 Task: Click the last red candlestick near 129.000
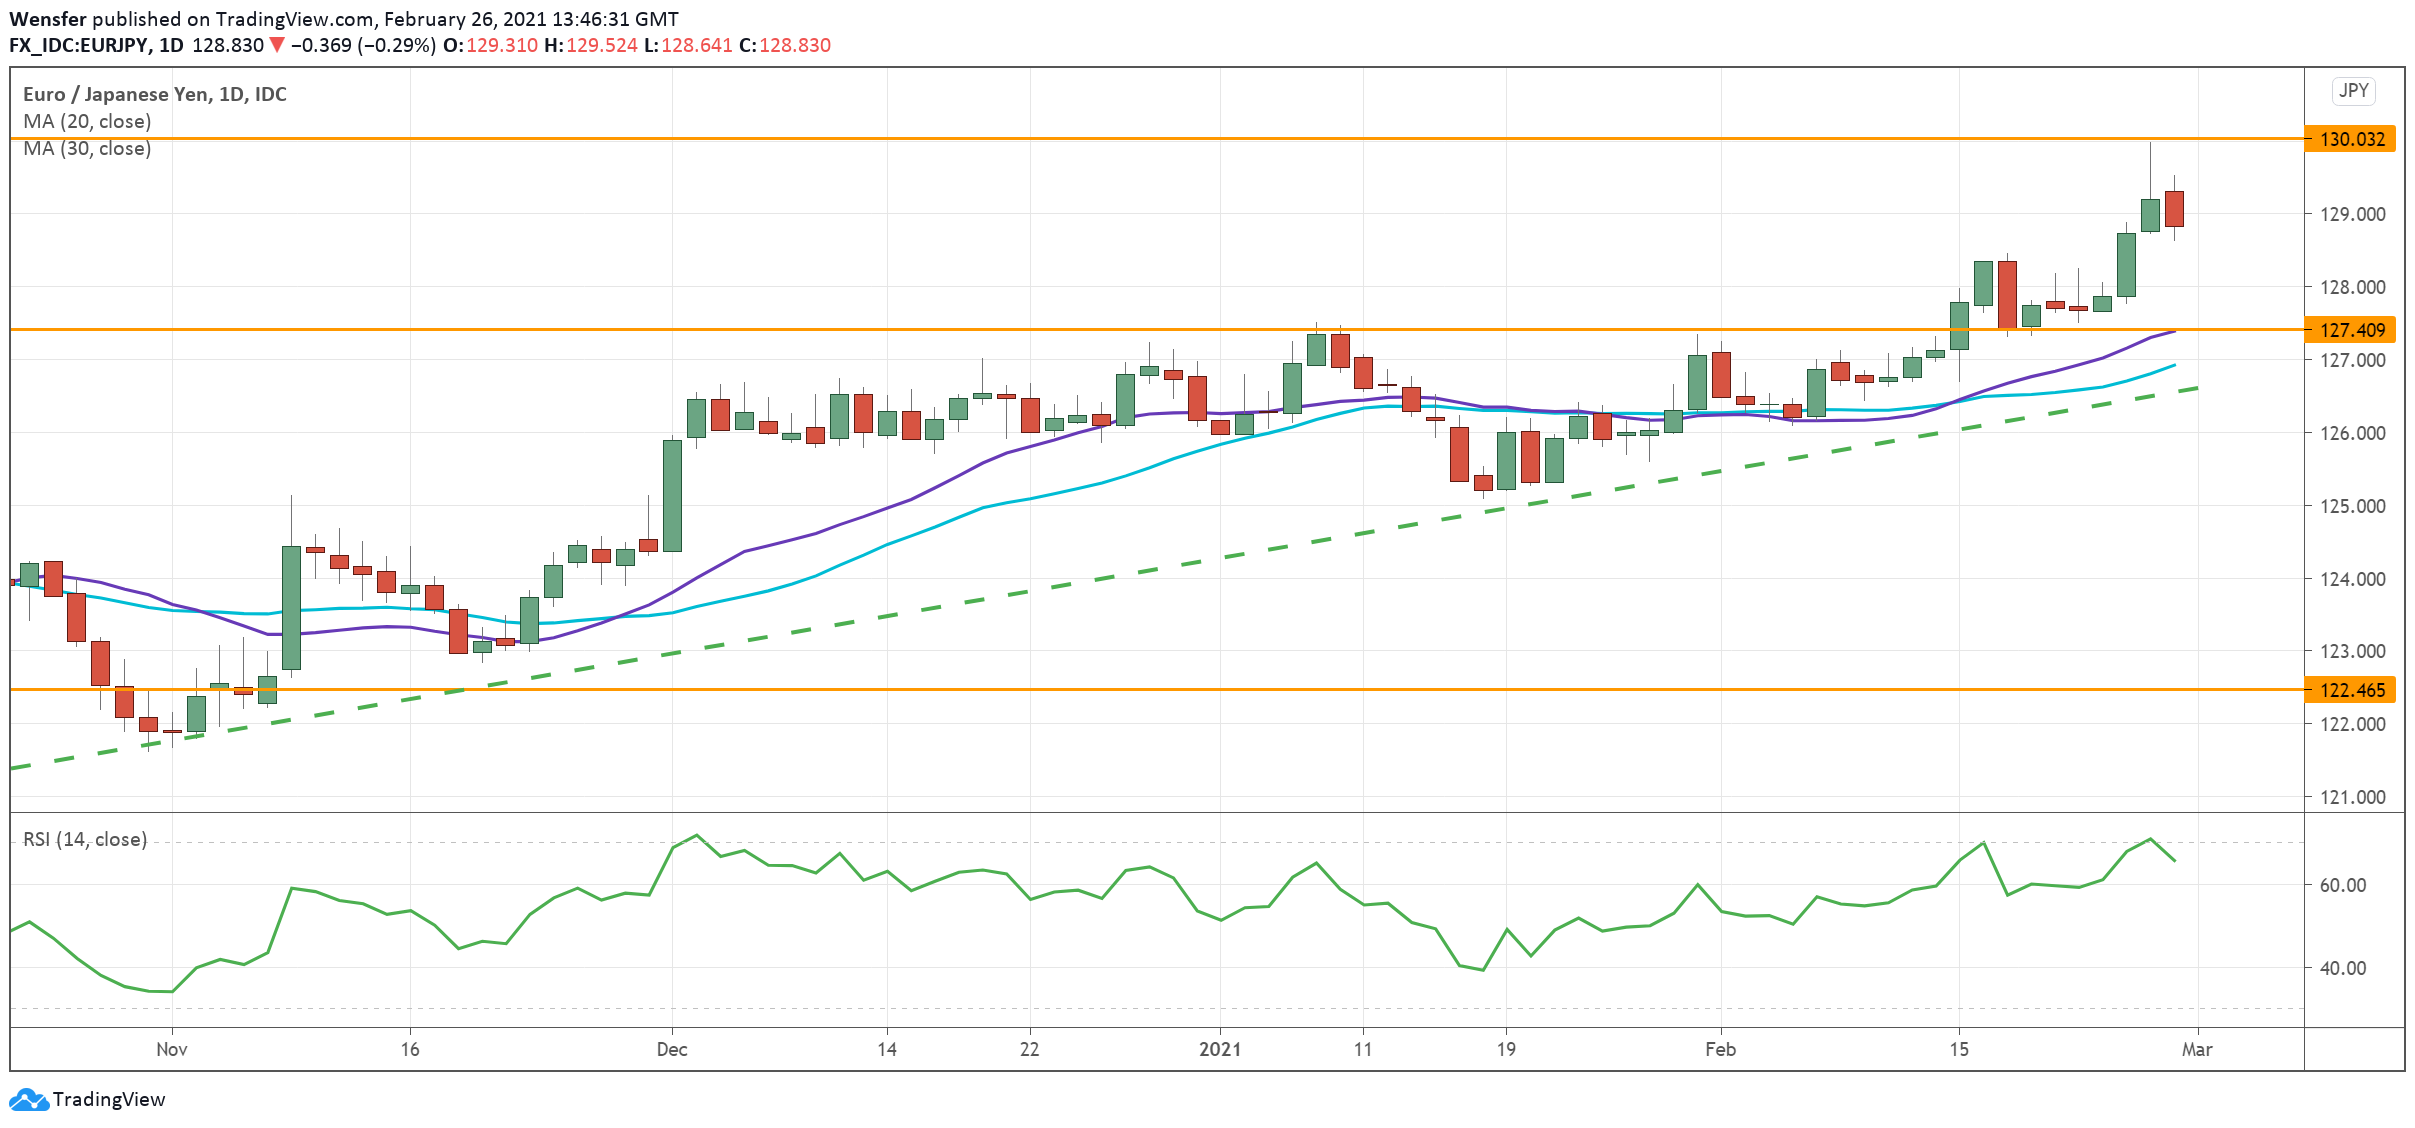tap(2174, 209)
